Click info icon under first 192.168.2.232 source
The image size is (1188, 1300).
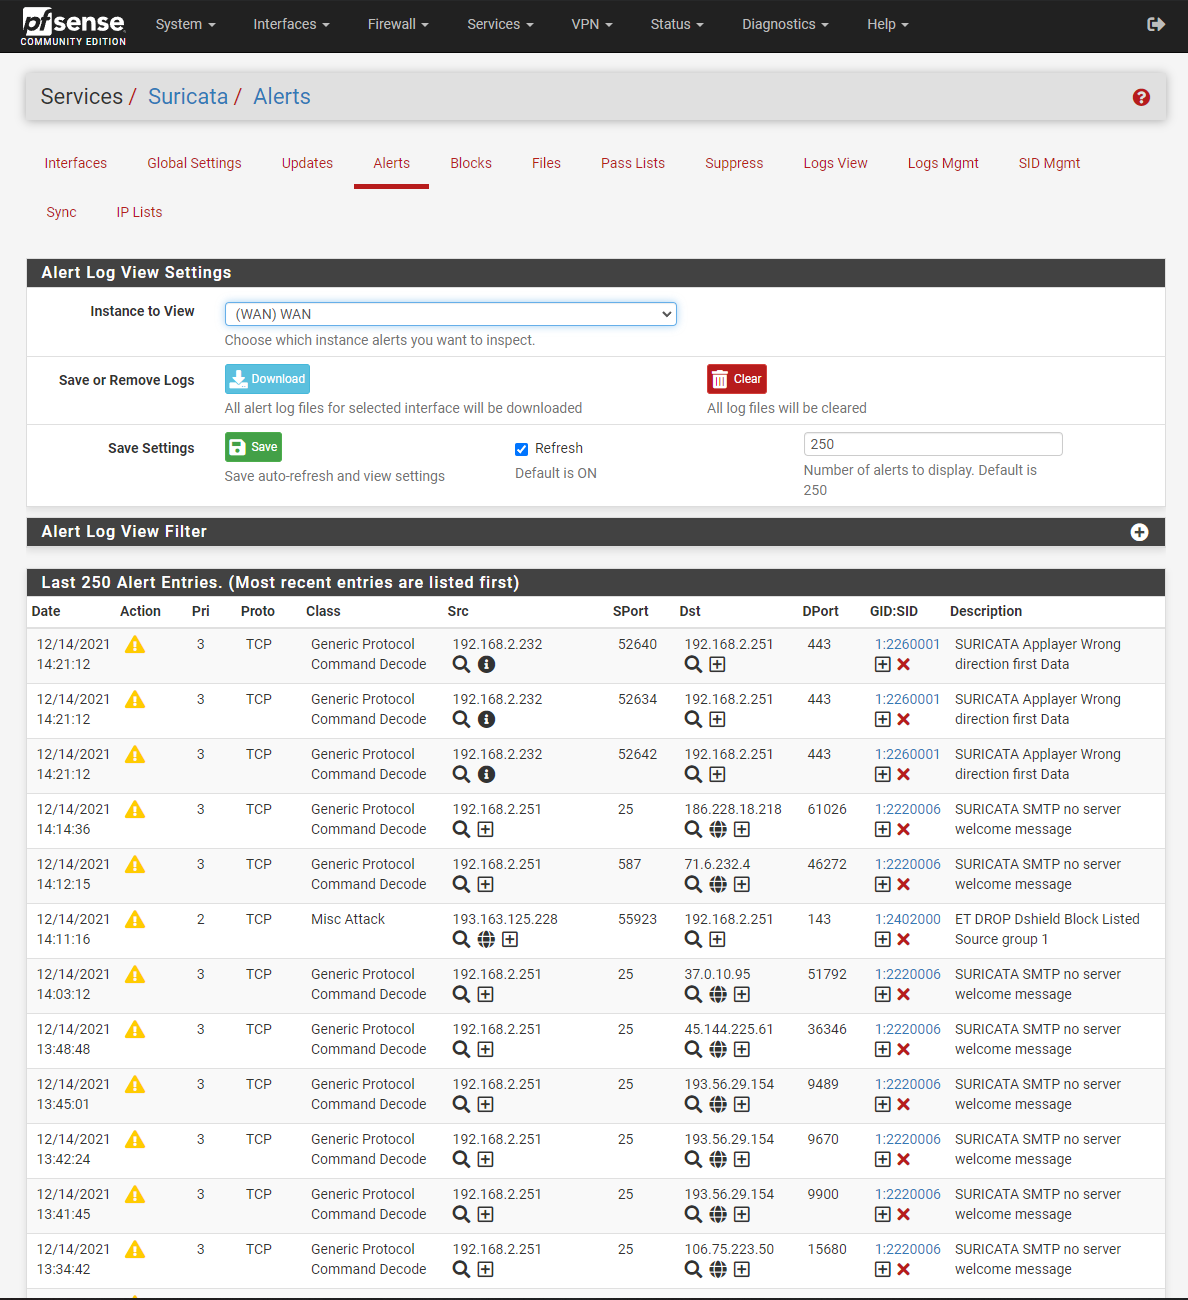tap(486, 664)
